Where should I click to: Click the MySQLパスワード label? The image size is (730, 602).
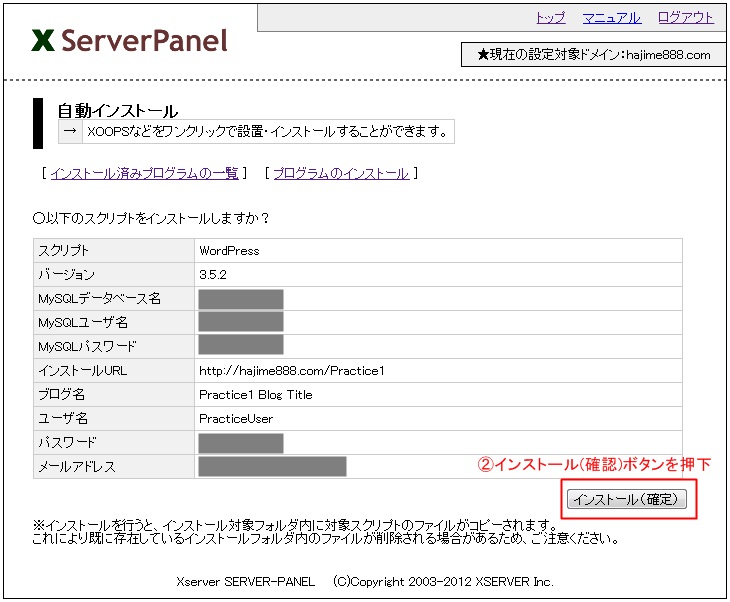87,346
